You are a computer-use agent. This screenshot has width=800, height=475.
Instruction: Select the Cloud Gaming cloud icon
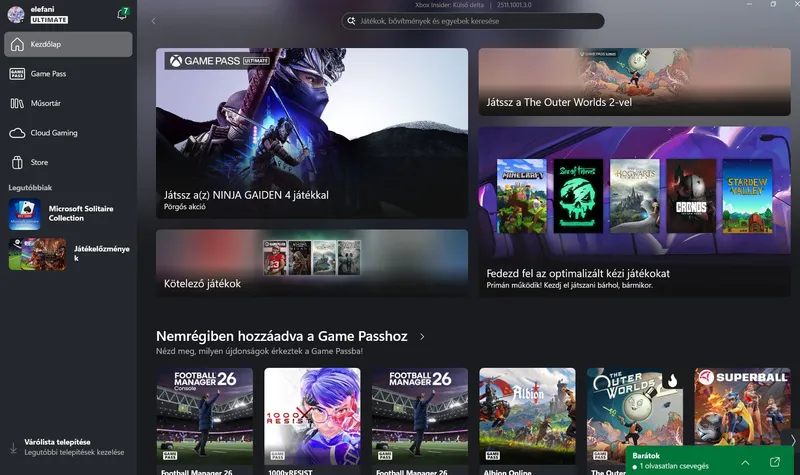(17, 133)
